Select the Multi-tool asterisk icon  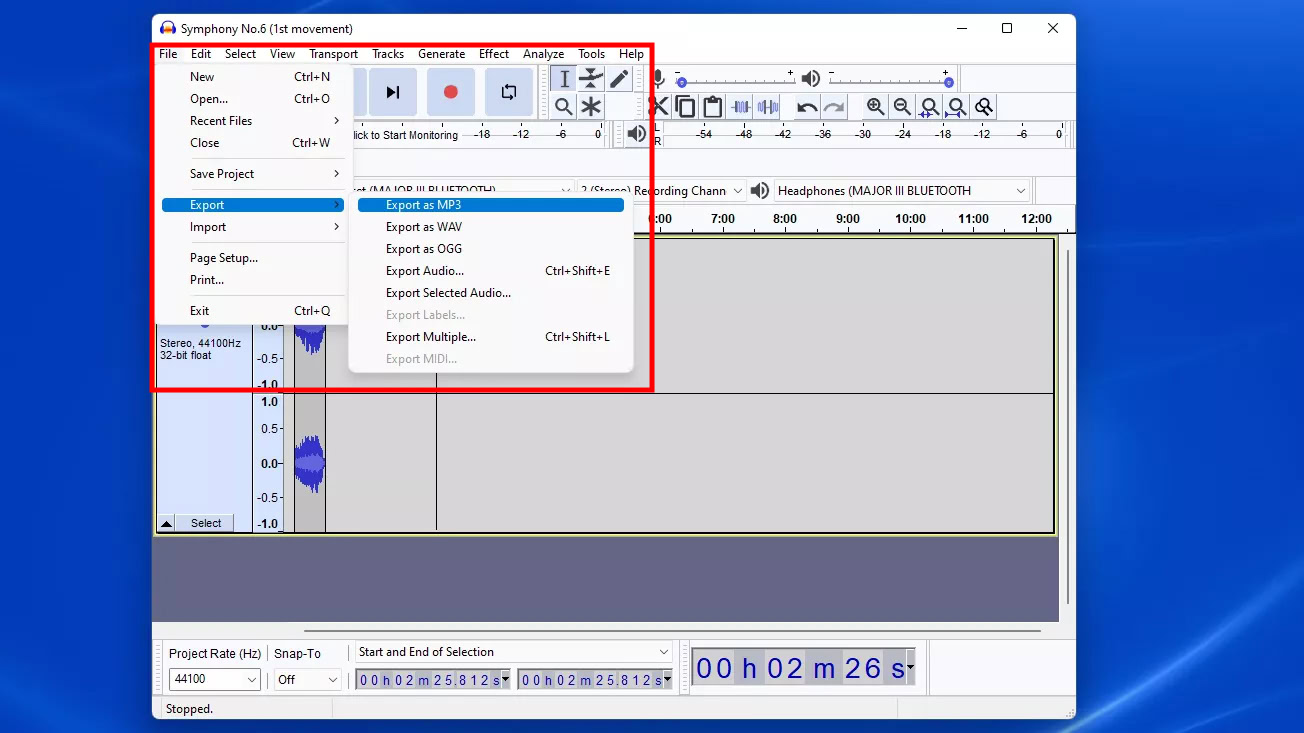click(592, 107)
